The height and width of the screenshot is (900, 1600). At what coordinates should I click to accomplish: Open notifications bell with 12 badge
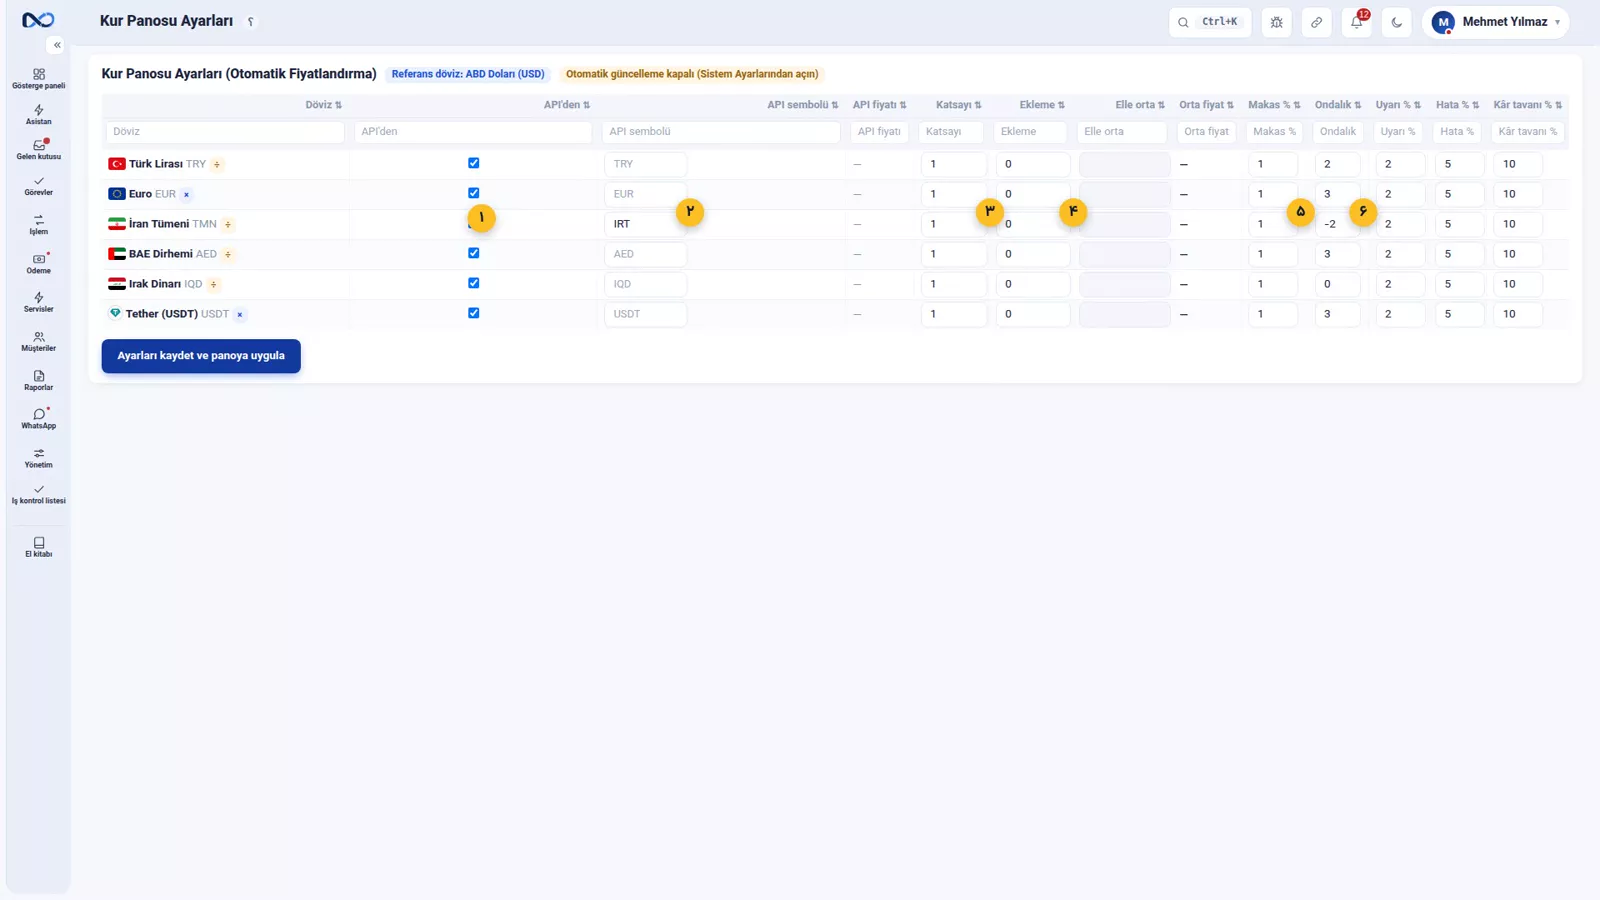click(x=1357, y=22)
